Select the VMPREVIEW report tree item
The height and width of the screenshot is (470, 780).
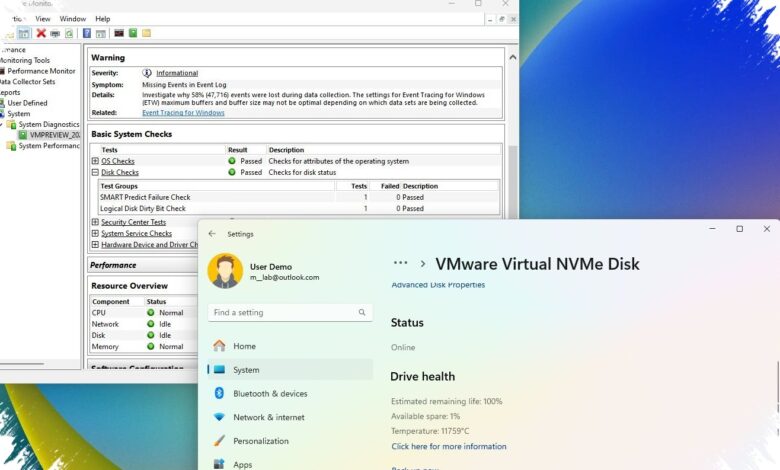[x=54, y=135]
